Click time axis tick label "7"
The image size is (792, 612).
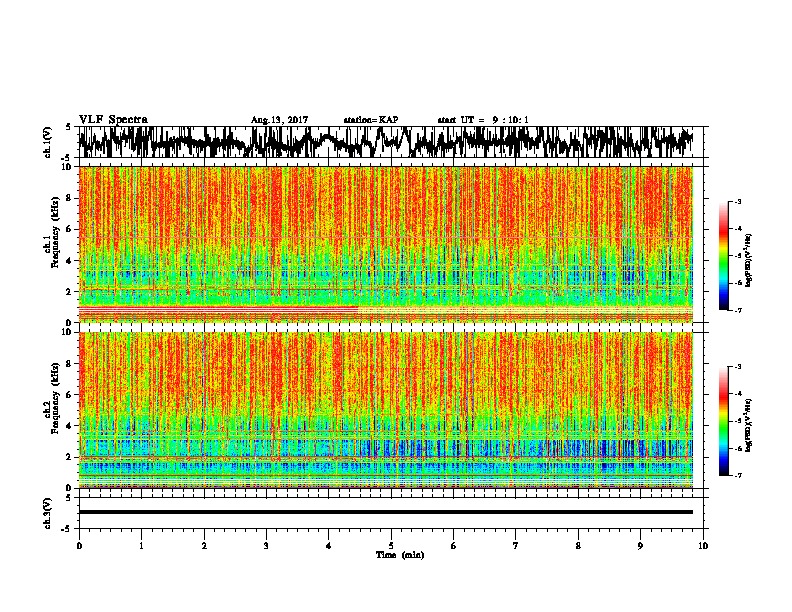pyautogui.click(x=516, y=546)
